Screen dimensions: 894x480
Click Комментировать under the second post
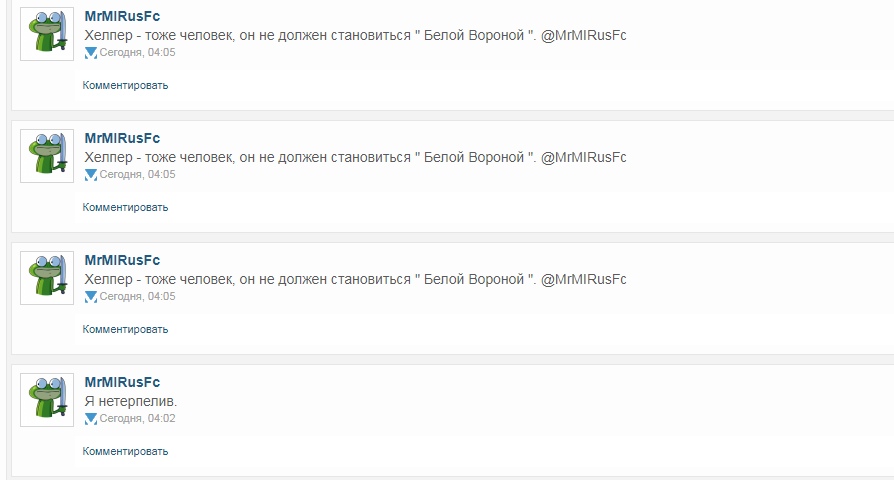(125, 208)
